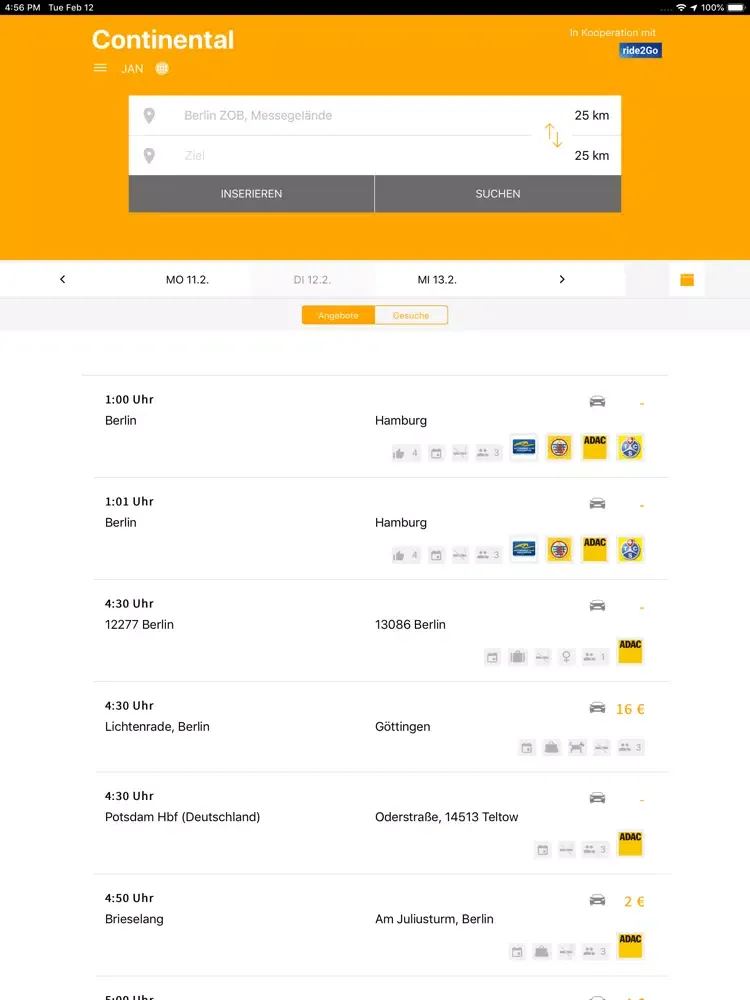This screenshot has height=1000, width=750.
Task: Tap the location pin beside Ziel field
Action: pyautogui.click(x=149, y=156)
